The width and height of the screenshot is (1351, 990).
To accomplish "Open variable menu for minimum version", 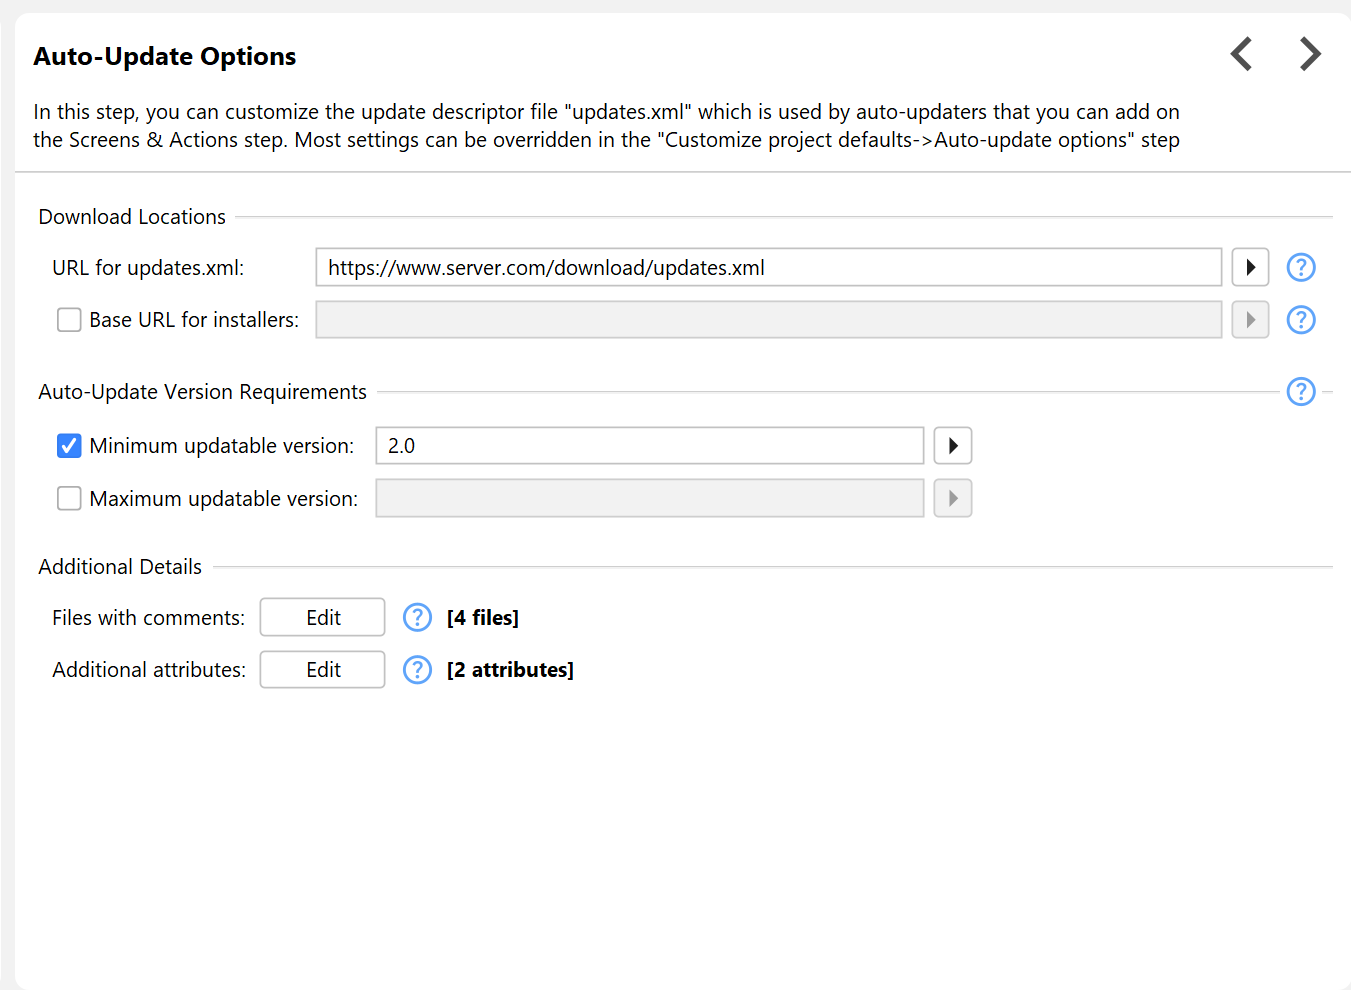I will [x=952, y=446].
